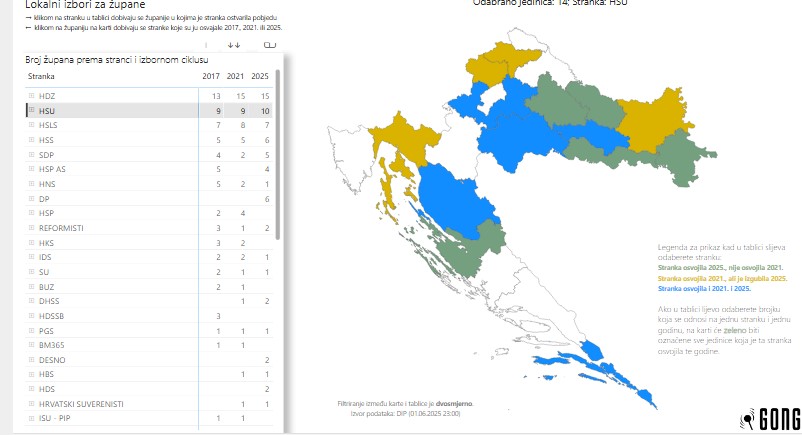This screenshot has width=802, height=435.
Task: Click the rightmost icon above the table
Action: coord(267,45)
